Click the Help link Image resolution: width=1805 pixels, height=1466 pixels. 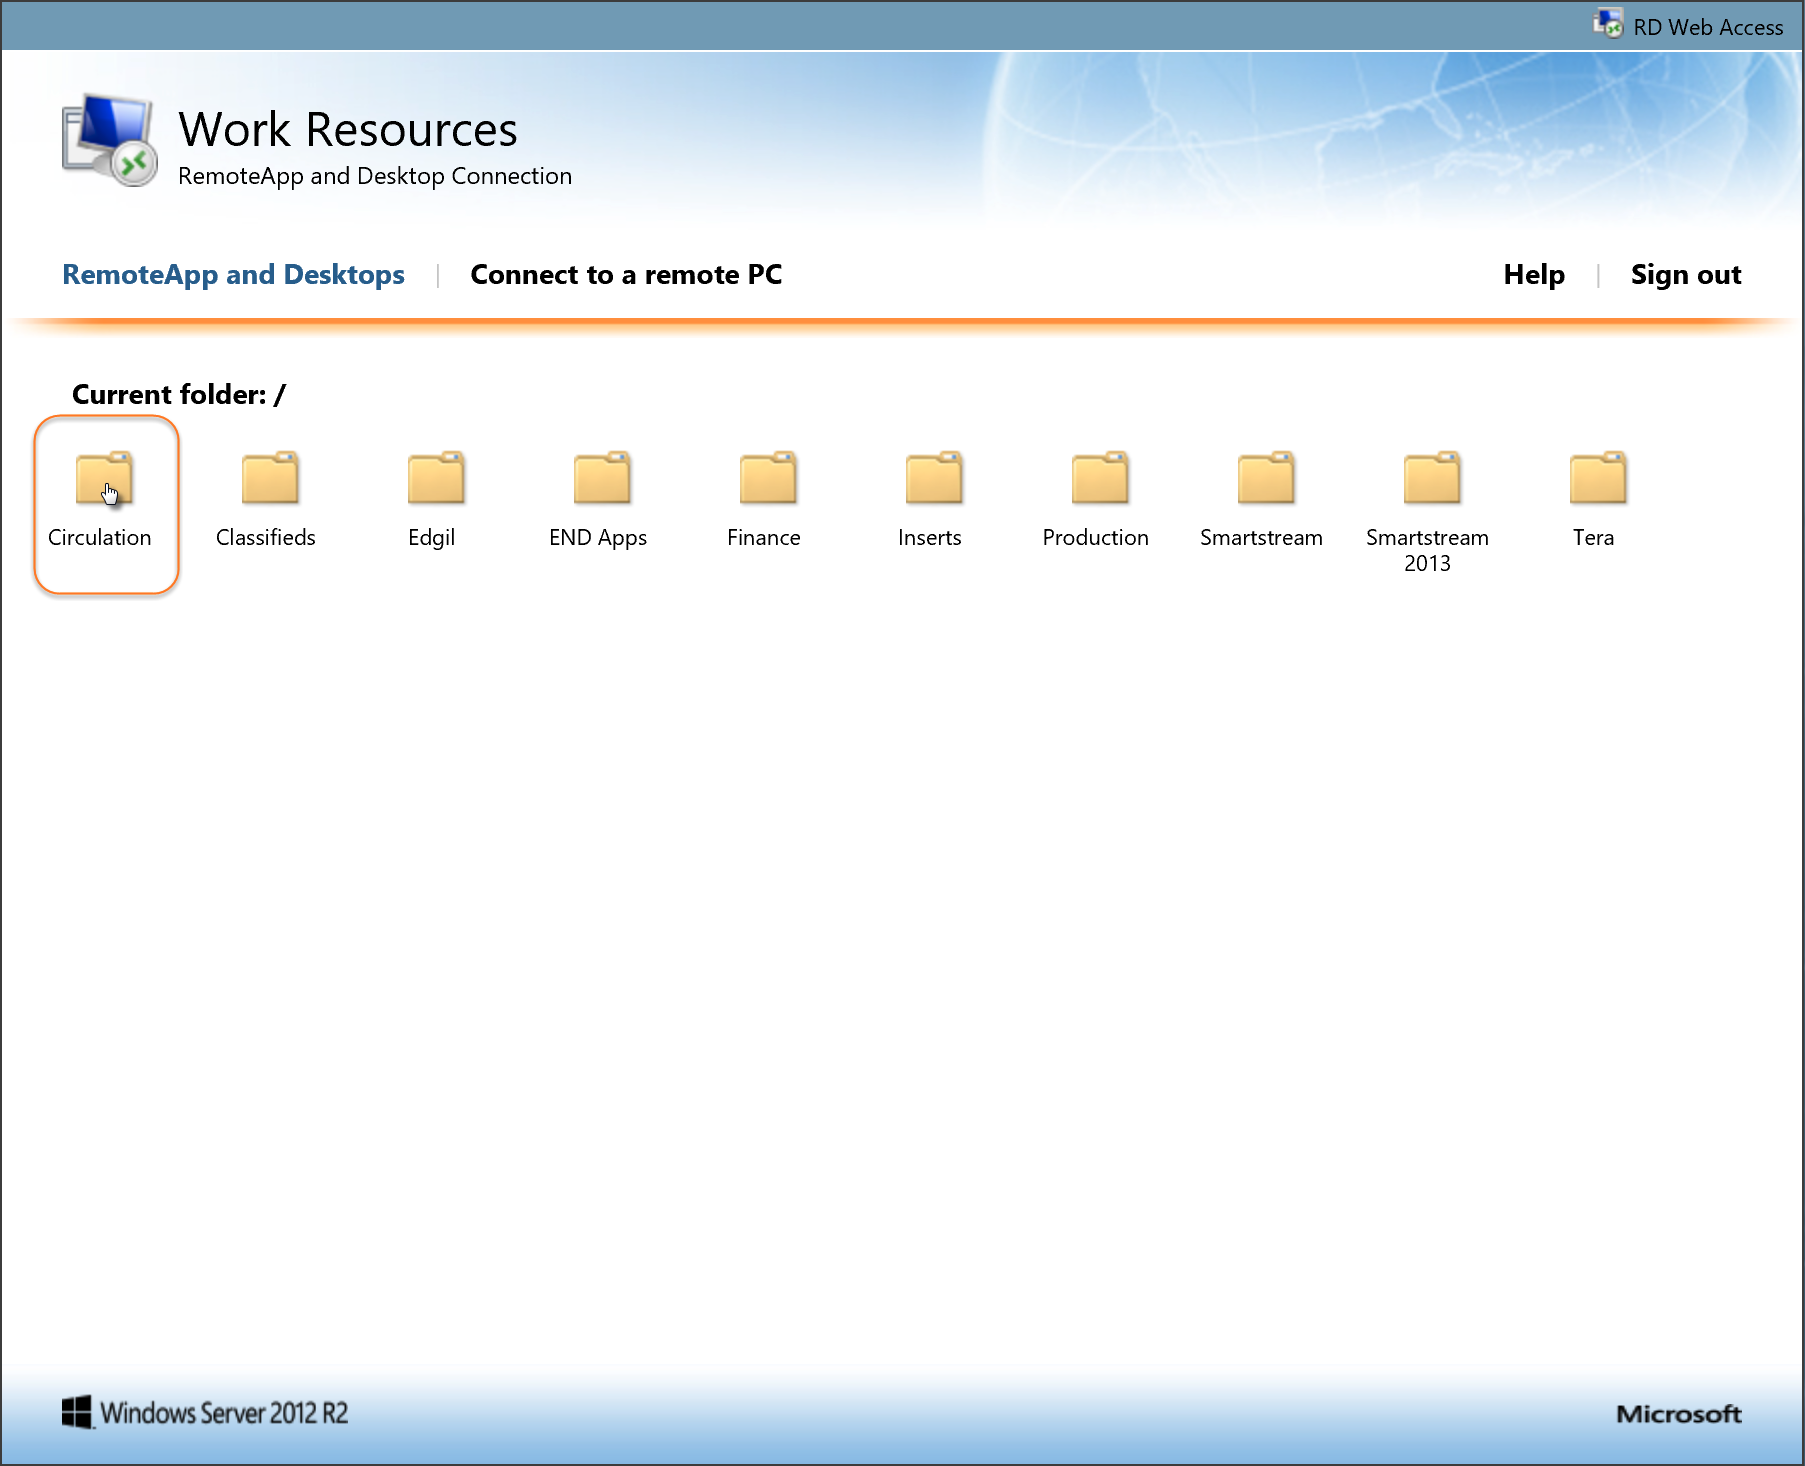pyautogui.click(x=1533, y=275)
